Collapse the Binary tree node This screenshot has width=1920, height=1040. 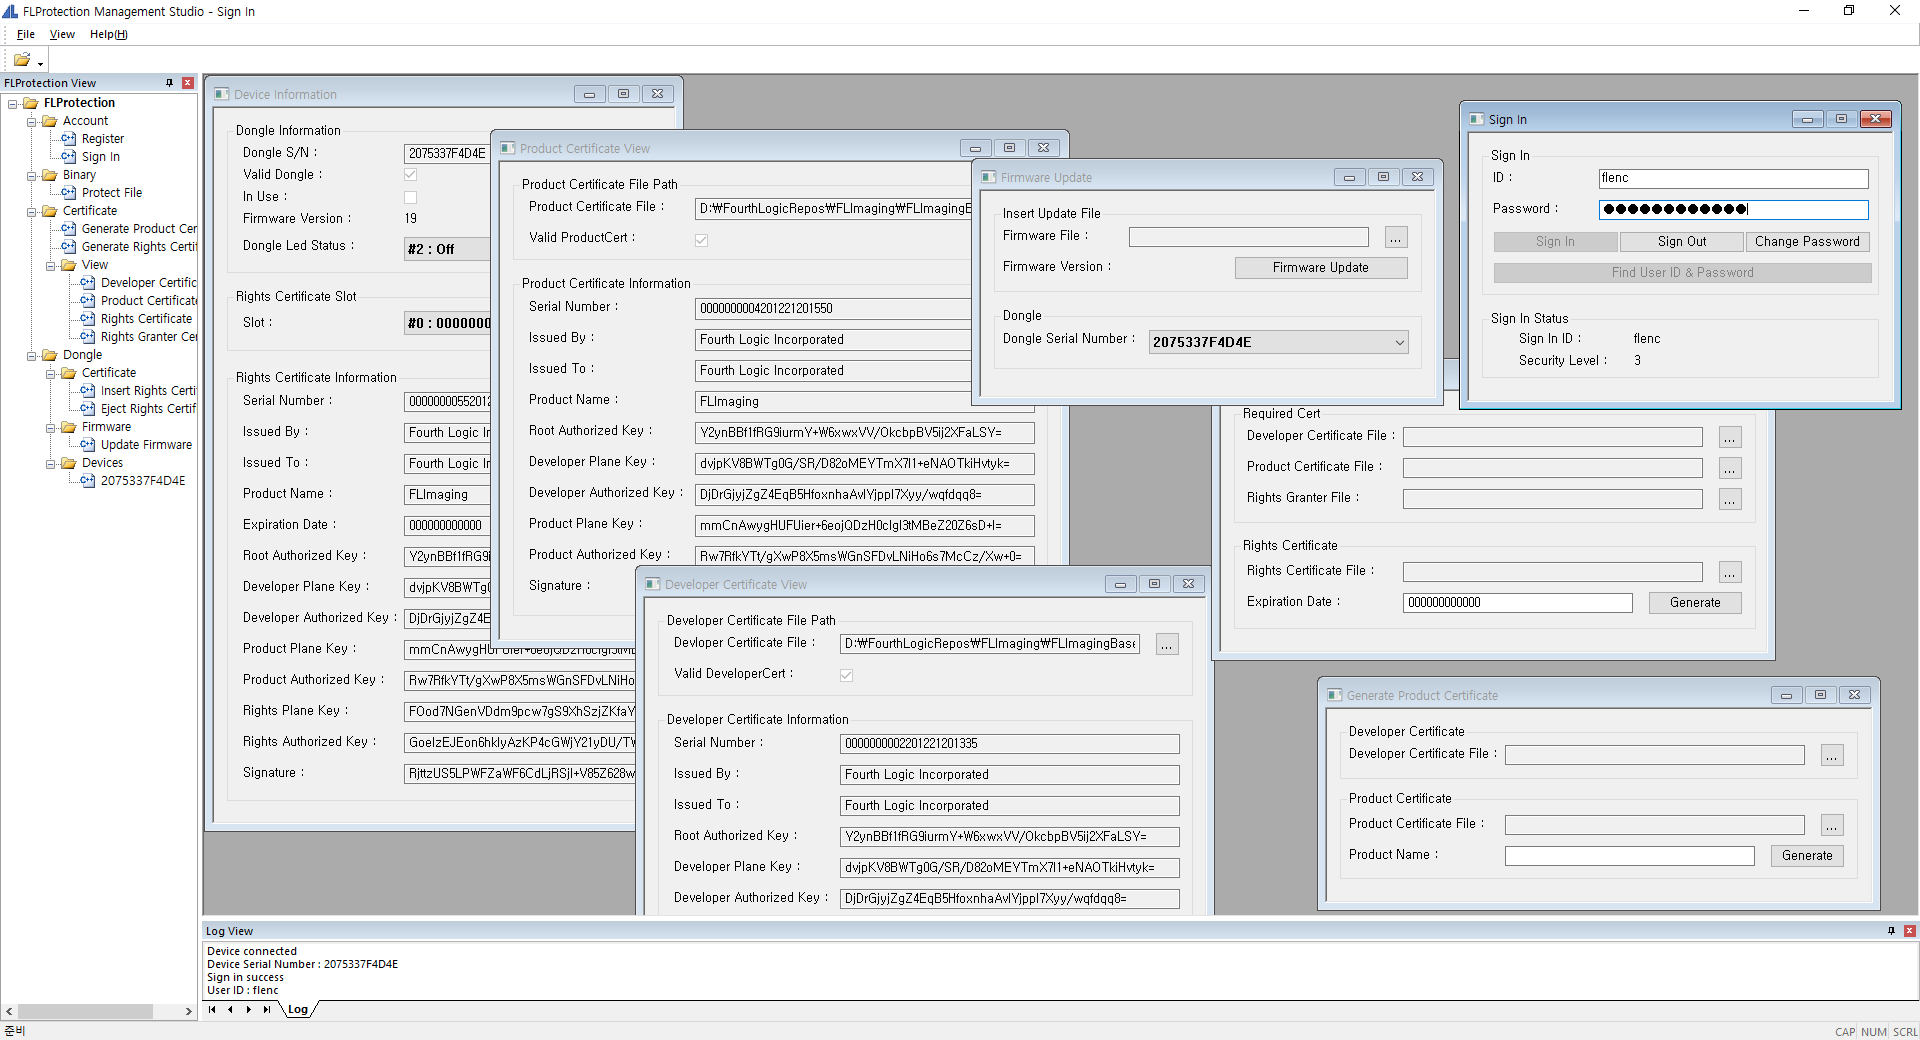click(31, 175)
